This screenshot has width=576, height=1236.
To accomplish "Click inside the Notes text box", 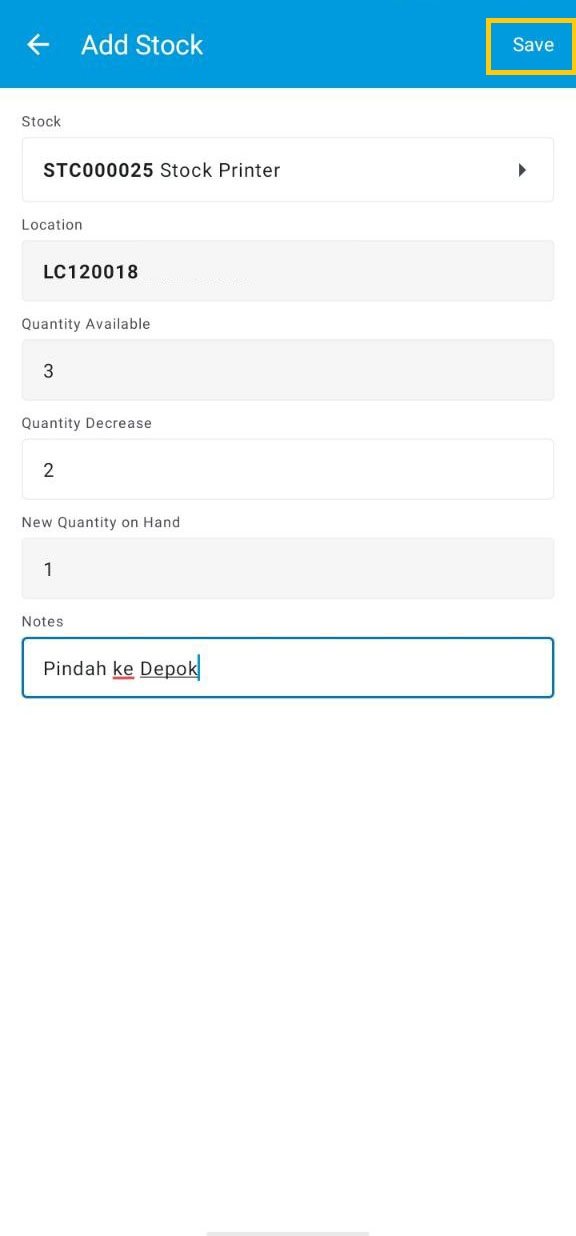I will 288,667.
